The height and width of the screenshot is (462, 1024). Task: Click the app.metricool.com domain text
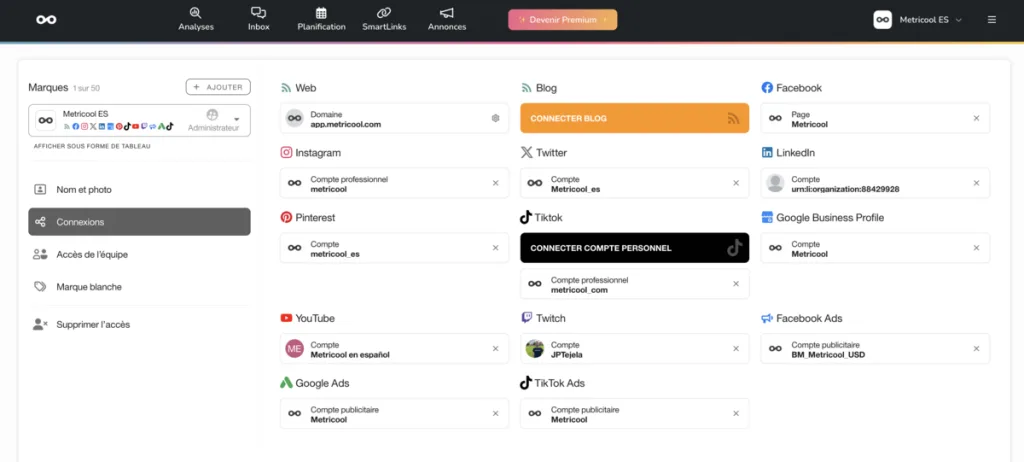345,124
